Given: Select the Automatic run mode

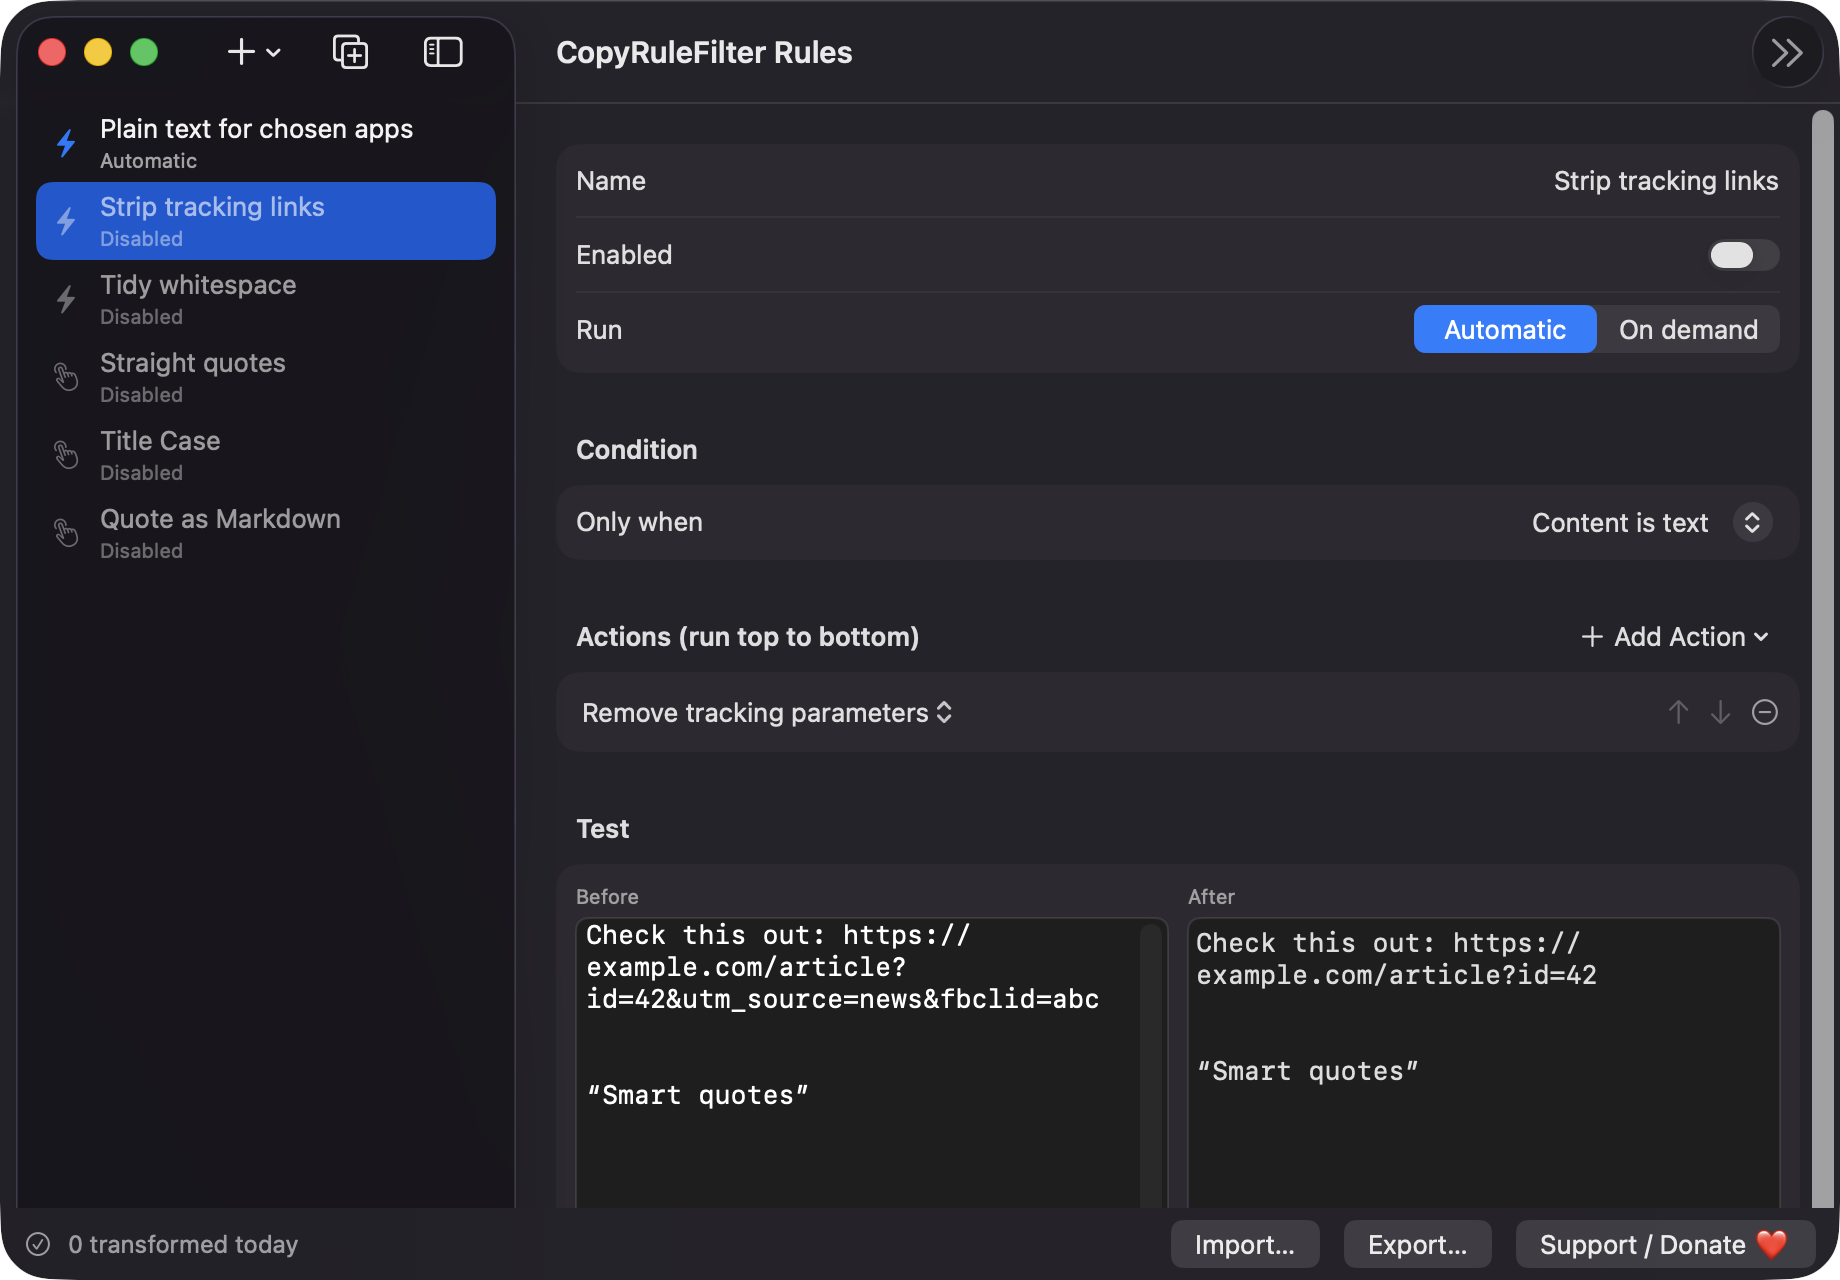Looking at the screenshot, I should pos(1505,330).
